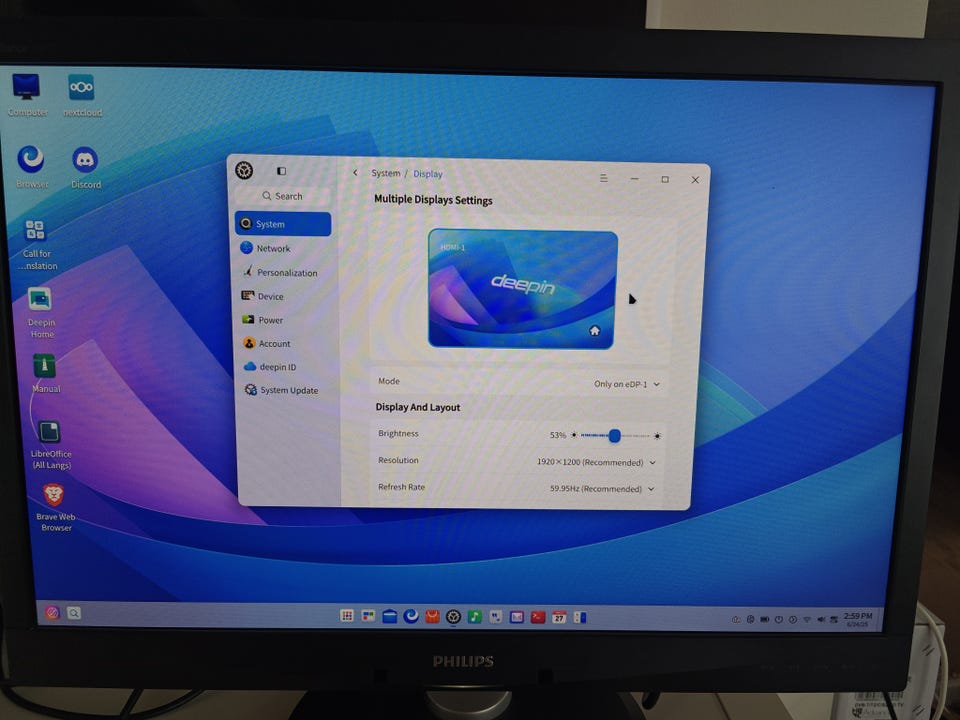Viewport: 960px width, 720px height.
Task: Open the Music app in dock
Action: pos(474,617)
